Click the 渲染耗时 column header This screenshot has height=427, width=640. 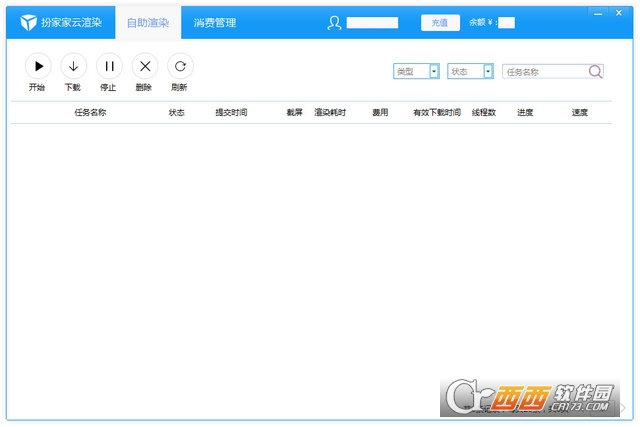click(x=330, y=112)
